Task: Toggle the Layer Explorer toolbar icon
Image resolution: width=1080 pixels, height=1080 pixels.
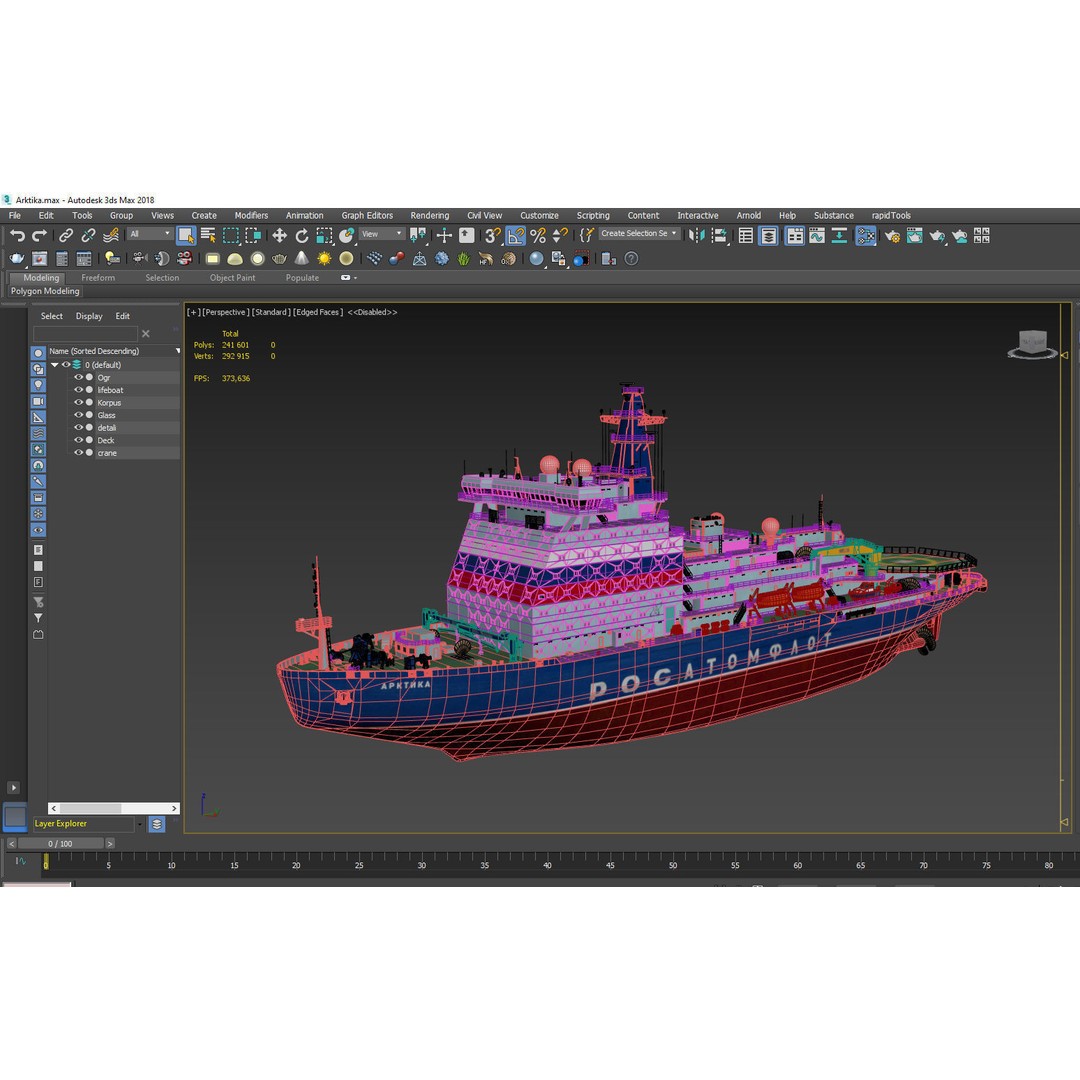Action: click(768, 236)
